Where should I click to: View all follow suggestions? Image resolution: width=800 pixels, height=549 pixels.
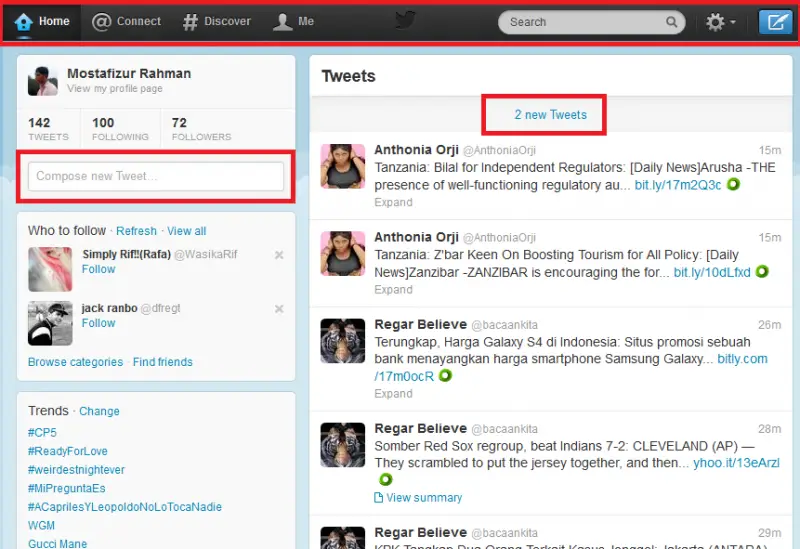point(187,231)
